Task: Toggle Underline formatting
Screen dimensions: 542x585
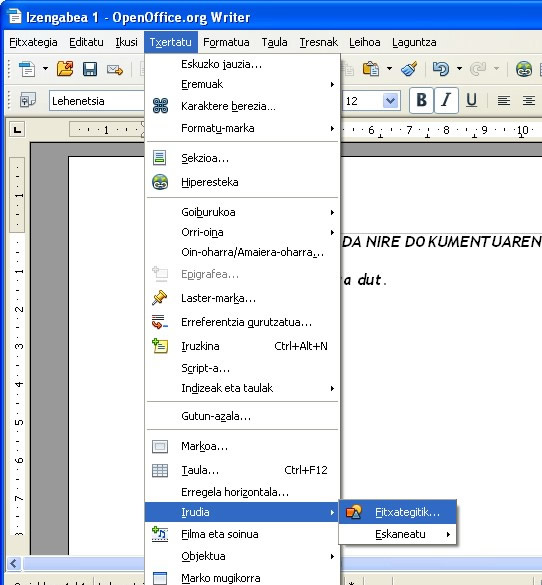Action: [471, 100]
